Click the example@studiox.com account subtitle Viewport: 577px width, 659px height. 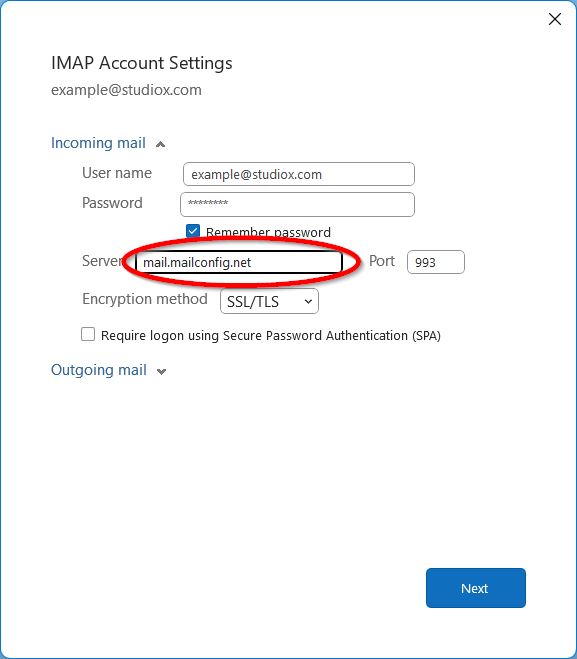126,90
